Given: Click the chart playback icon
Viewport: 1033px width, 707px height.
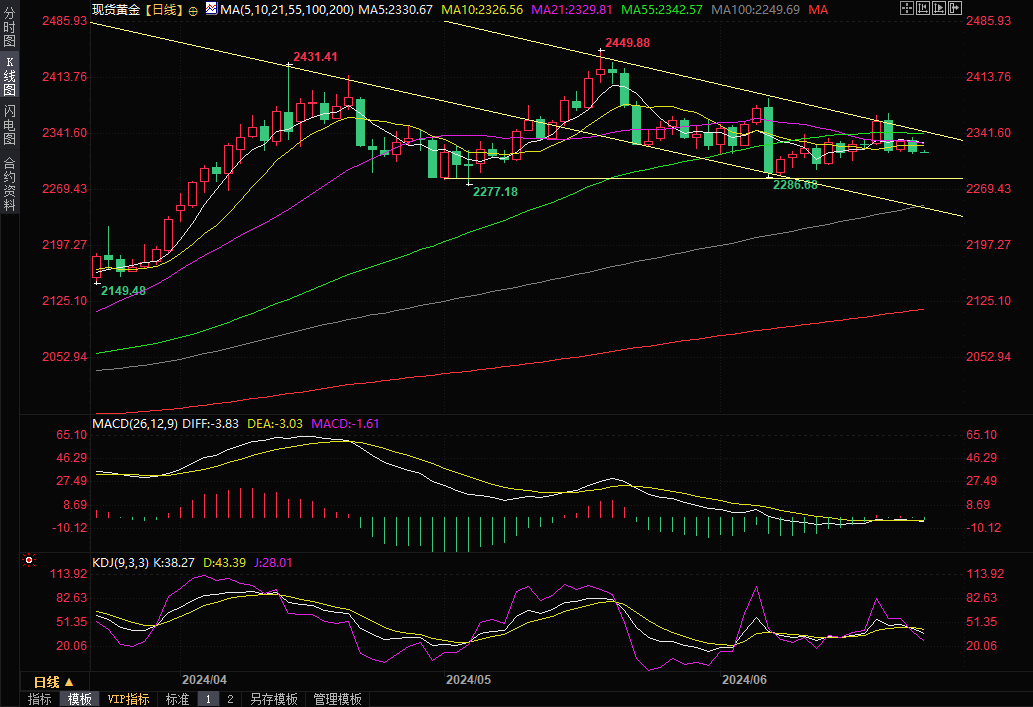Looking at the screenshot, I should tap(939, 8).
